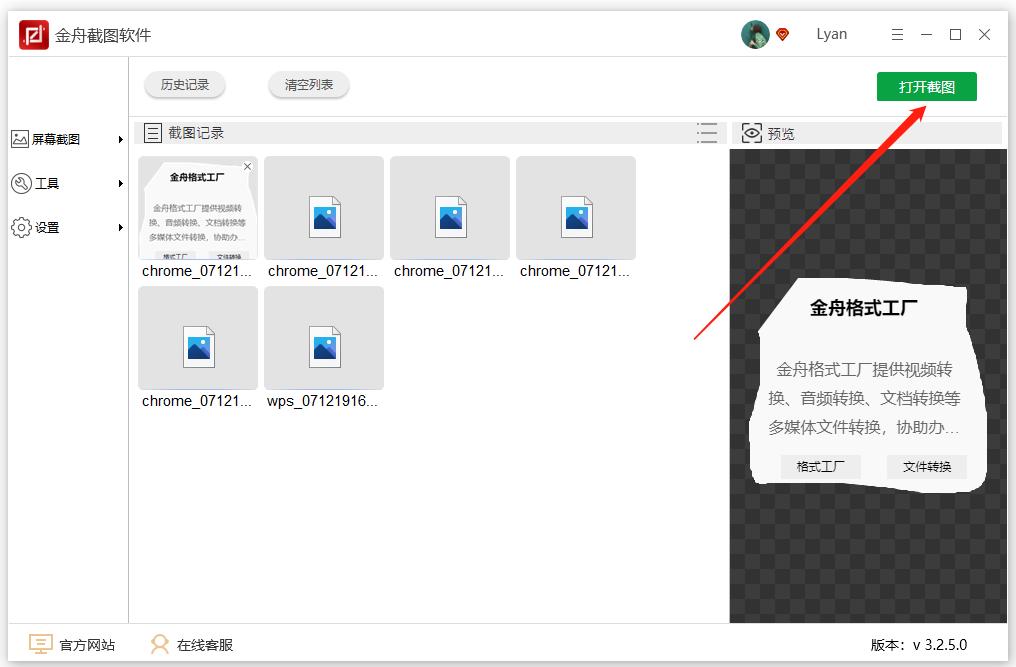Screen dimensions: 1016x667
Task: Expand the 屏幕截图 sidebar arrow
Action: 123,140
